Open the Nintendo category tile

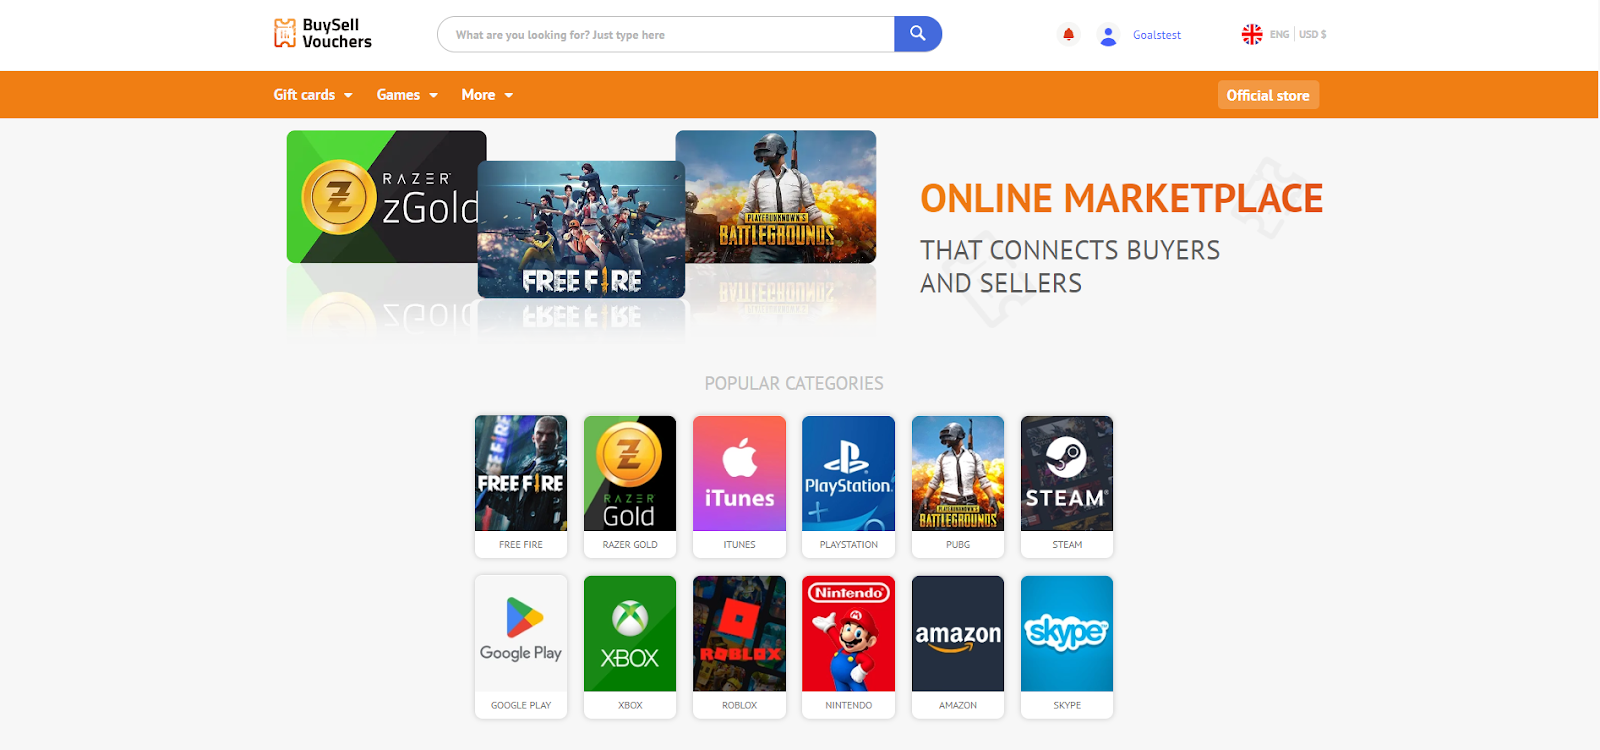[x=848, y=646]
